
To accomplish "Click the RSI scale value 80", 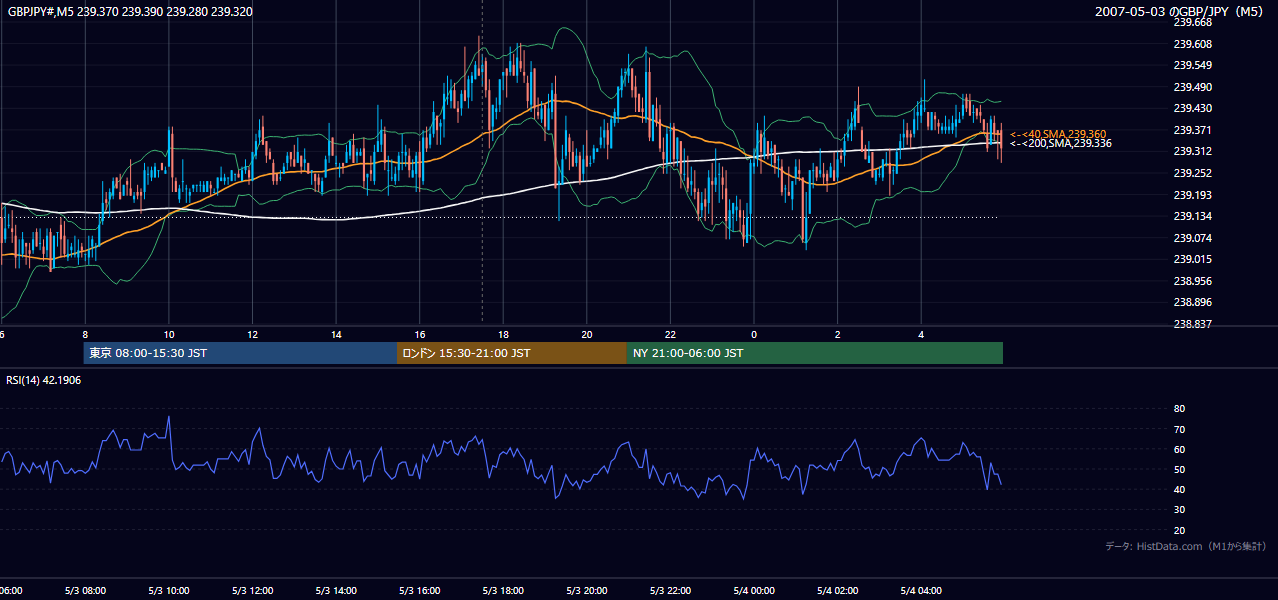I will (1179, 409).
